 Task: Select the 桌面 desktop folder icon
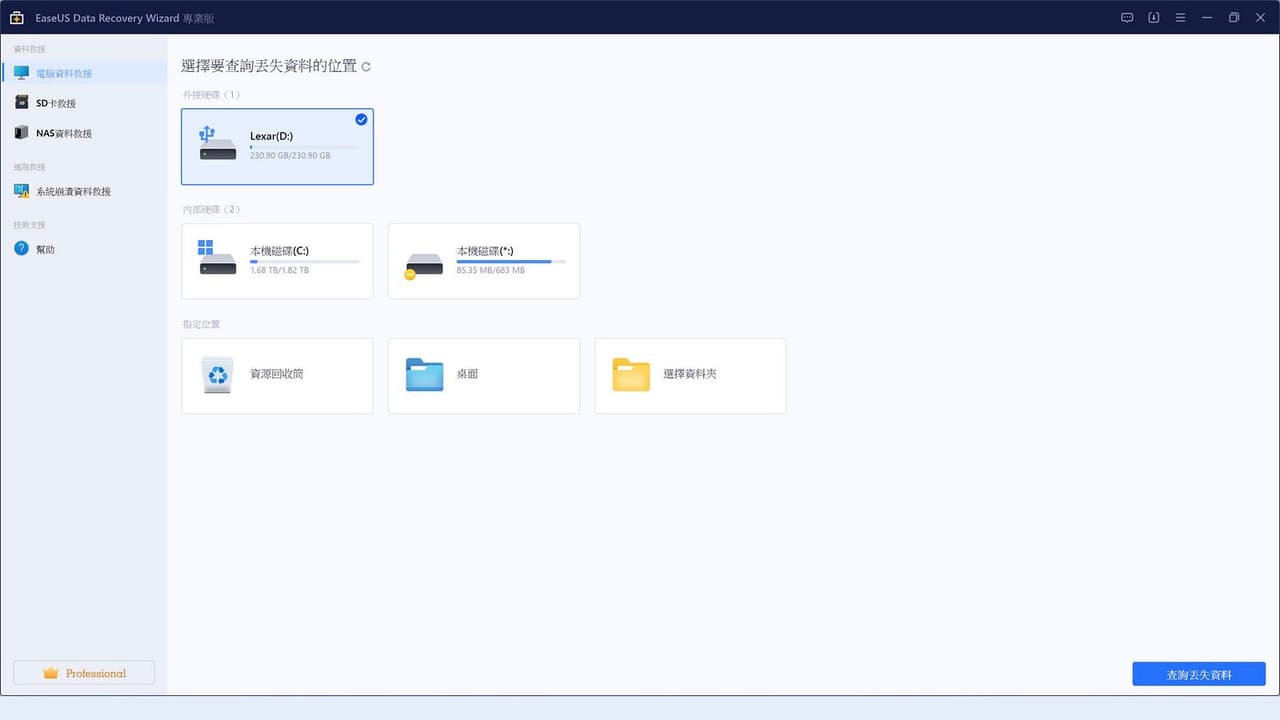[x=424, y=375]
